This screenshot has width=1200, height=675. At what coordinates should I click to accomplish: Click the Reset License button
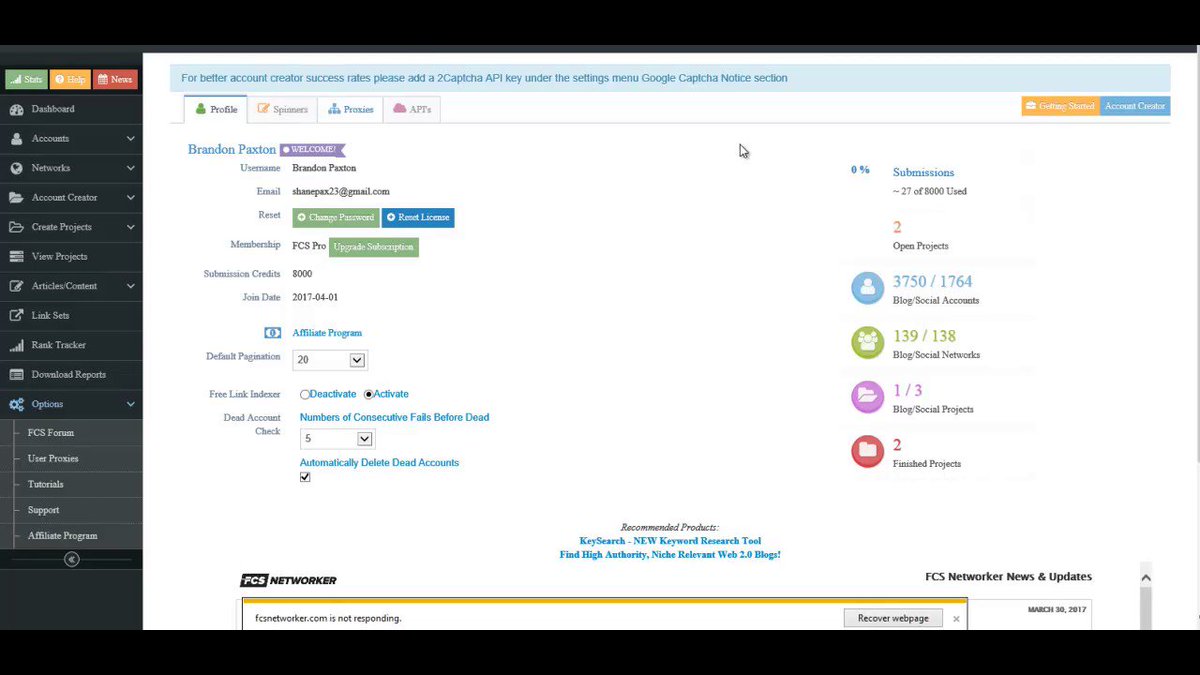click(418, 218)
